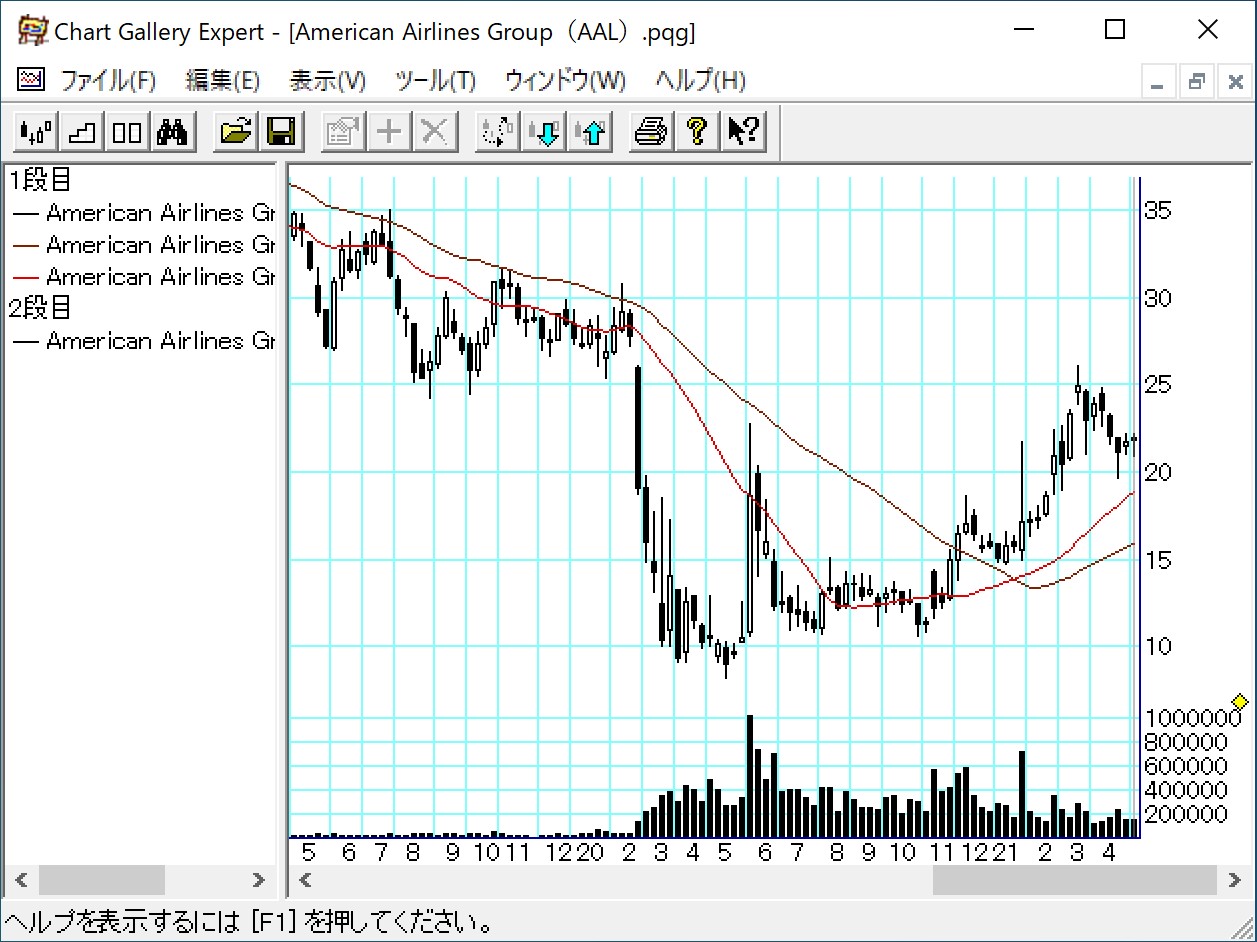
Task: Click the blue up arrow icon
Action: pos(593,132)
